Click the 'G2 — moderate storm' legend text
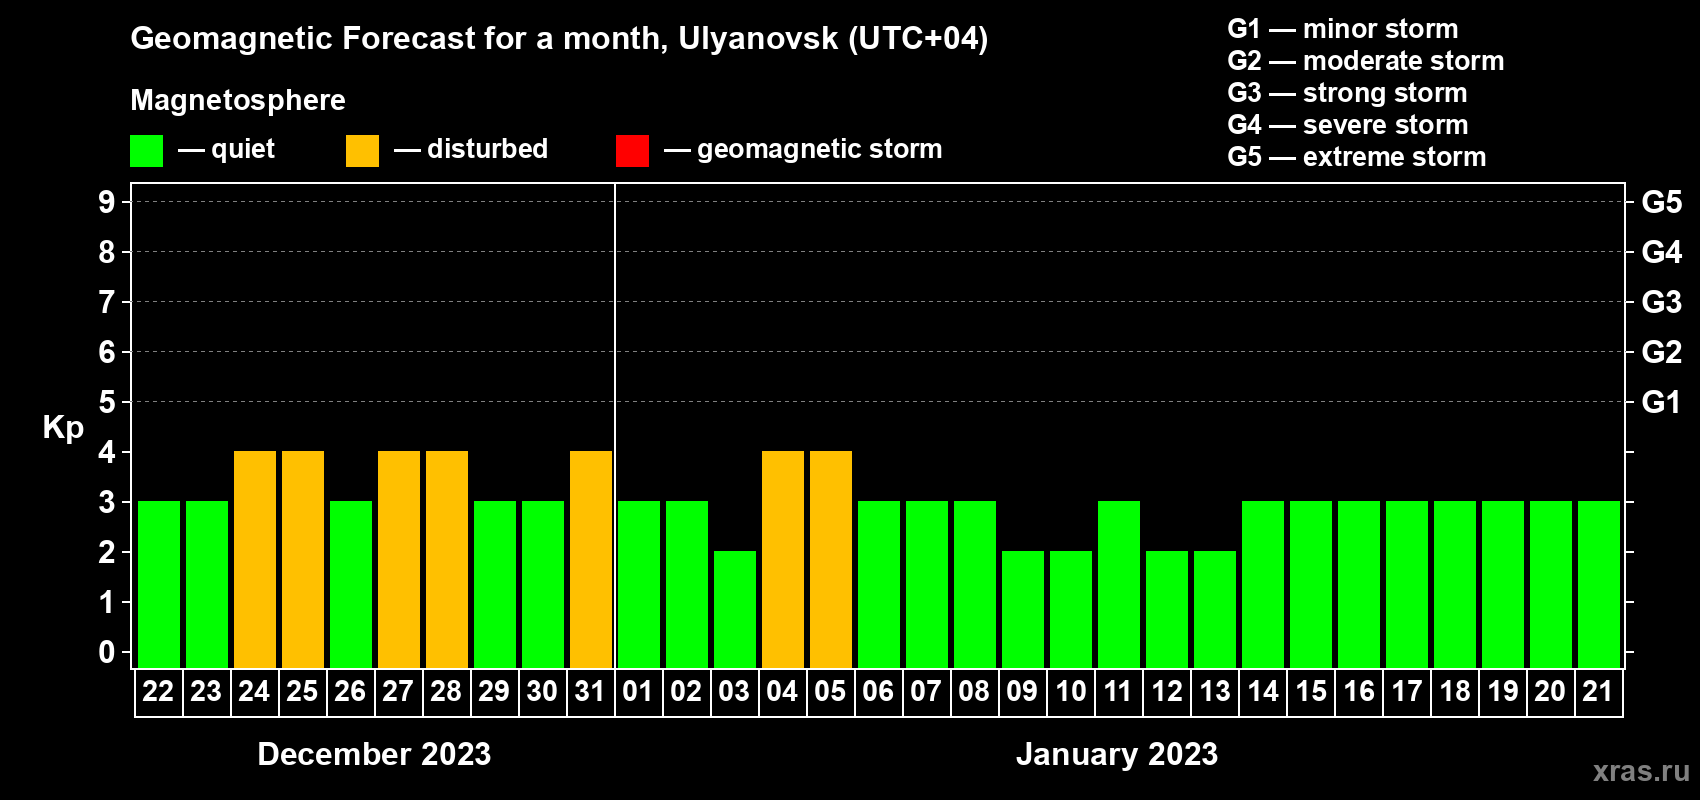Viewport: 1700px width, 800px height. tap(1366, 61)
